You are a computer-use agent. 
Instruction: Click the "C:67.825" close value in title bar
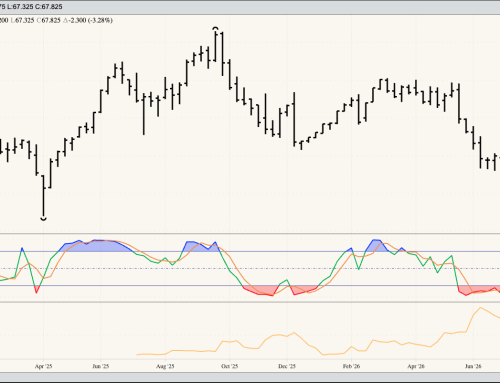pos(49,7)
